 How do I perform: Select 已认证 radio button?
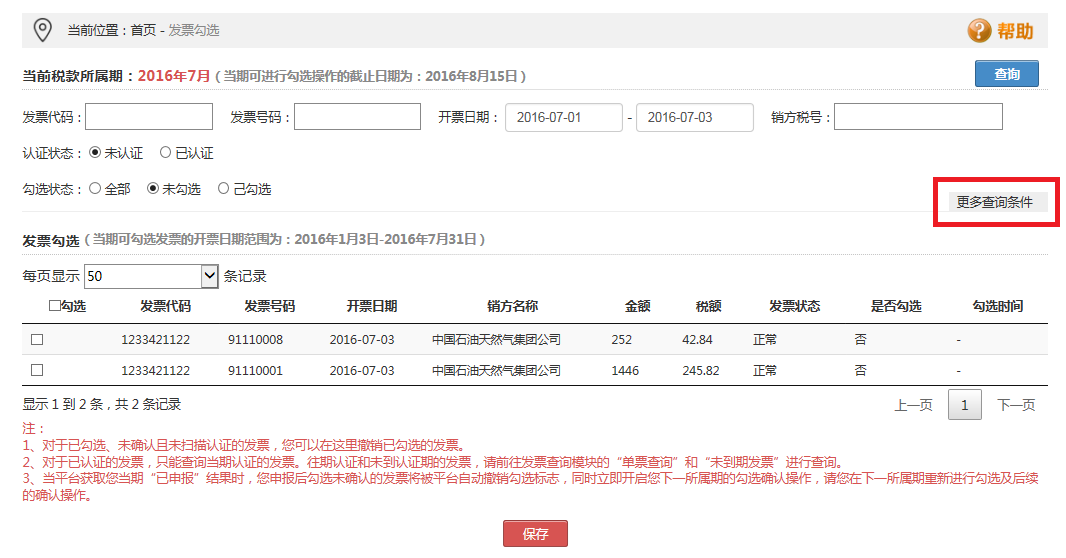[x=165, y=152]
